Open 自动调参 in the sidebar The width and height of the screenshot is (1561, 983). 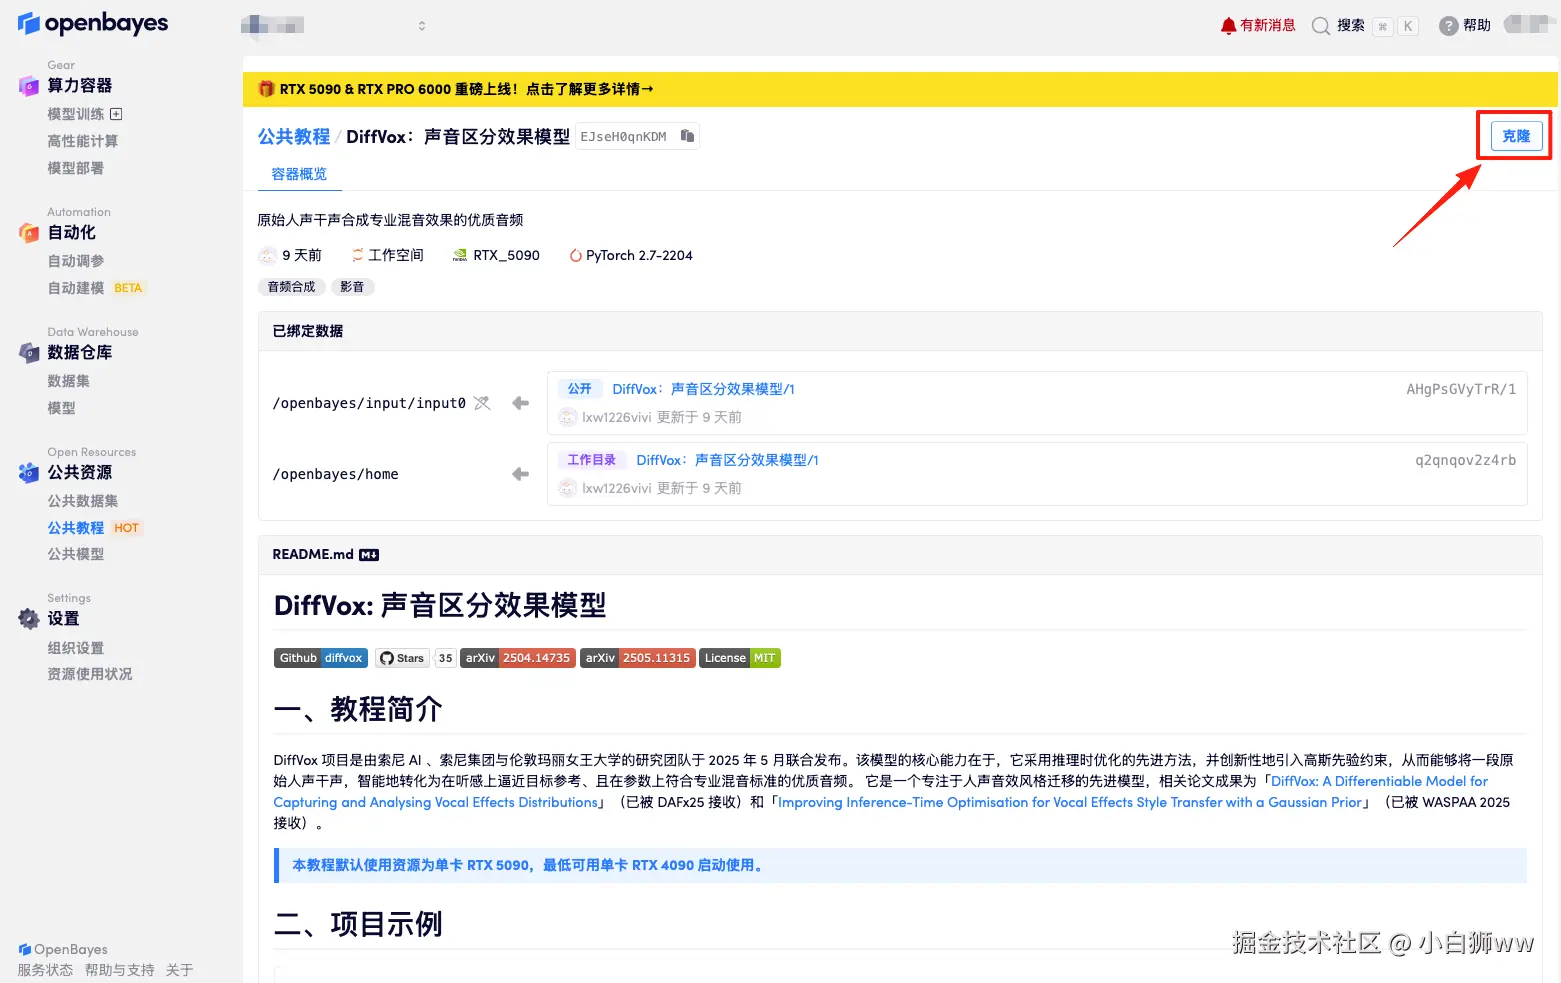coord(76,261)
